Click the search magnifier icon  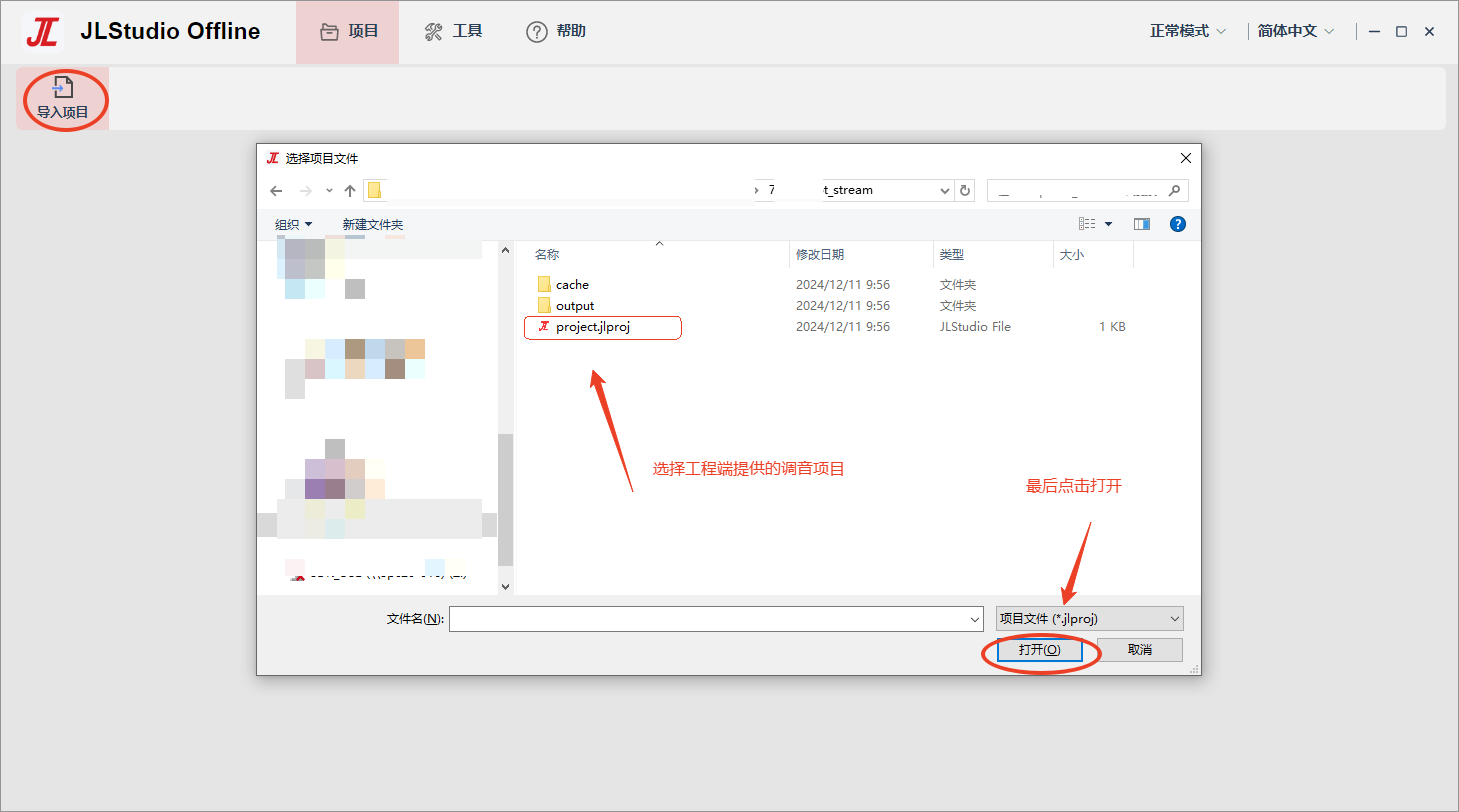point(1175,191)
